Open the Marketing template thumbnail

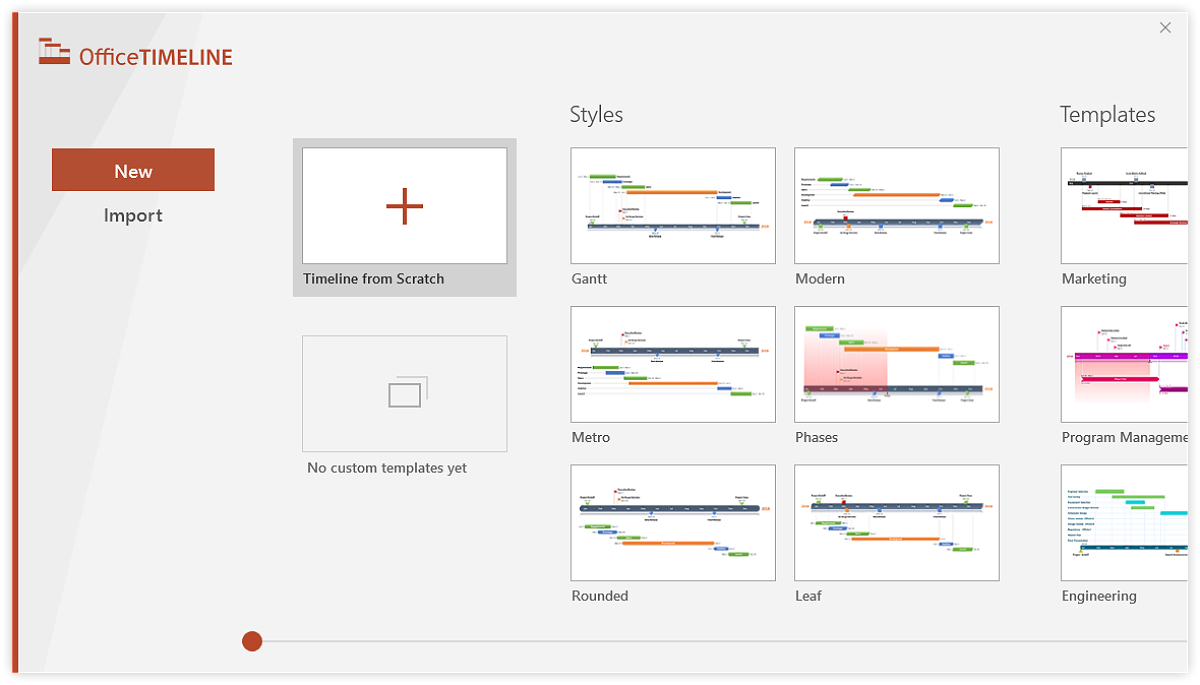pos(1125,206)
